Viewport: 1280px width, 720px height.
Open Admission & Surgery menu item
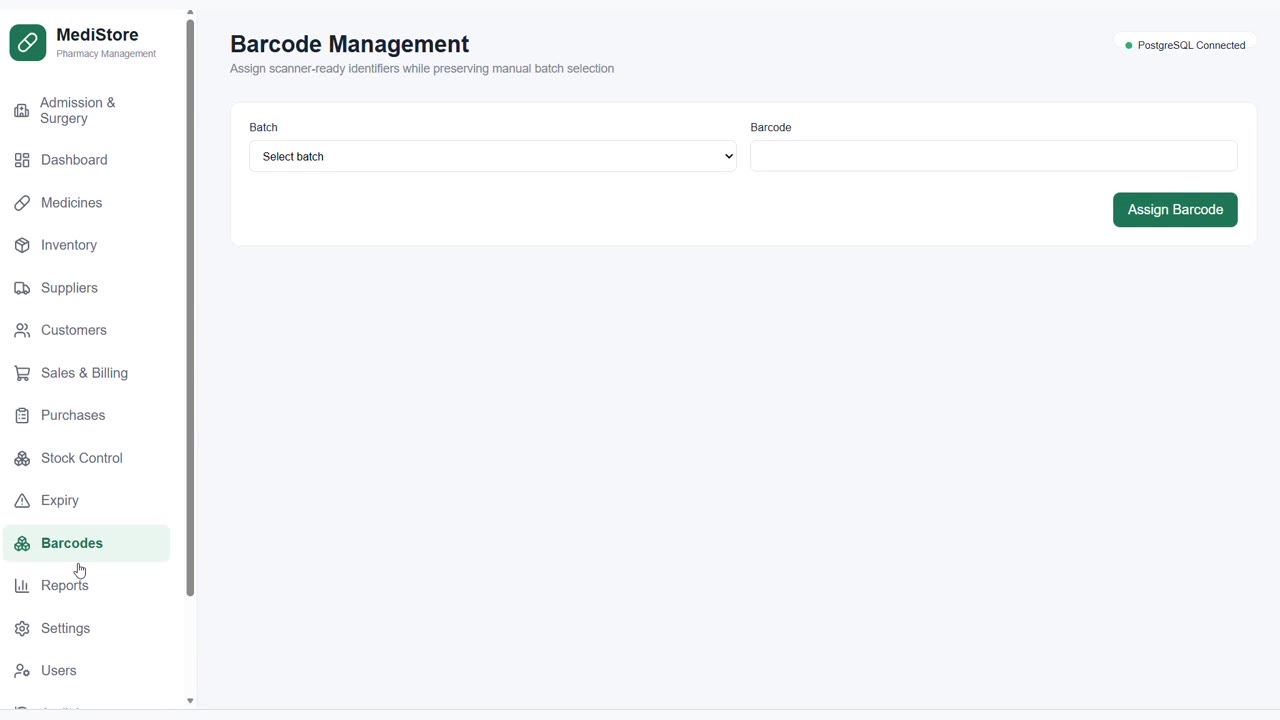point(87,111)
